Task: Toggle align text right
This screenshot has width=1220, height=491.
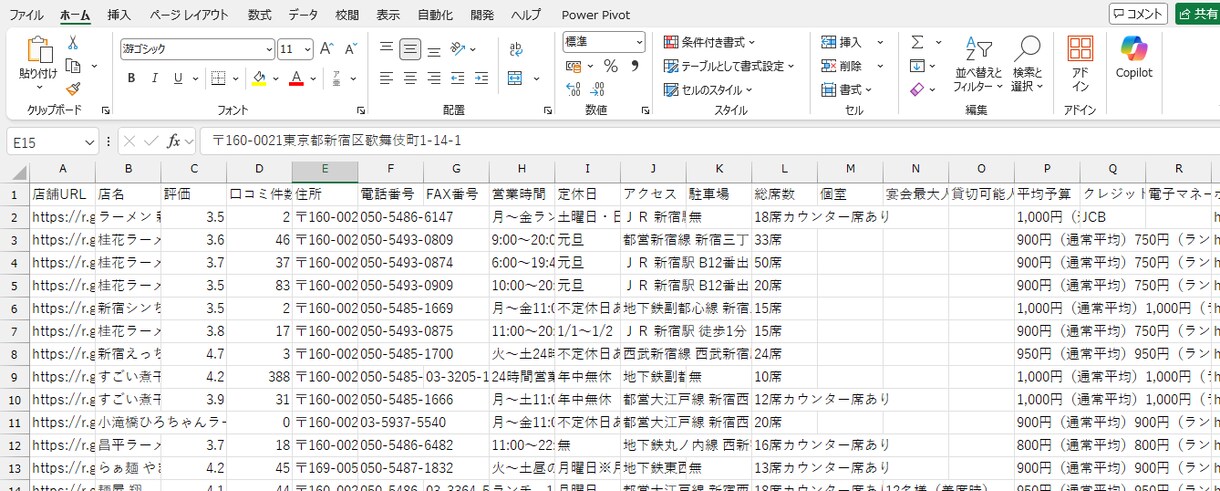Action: point(434,78)
